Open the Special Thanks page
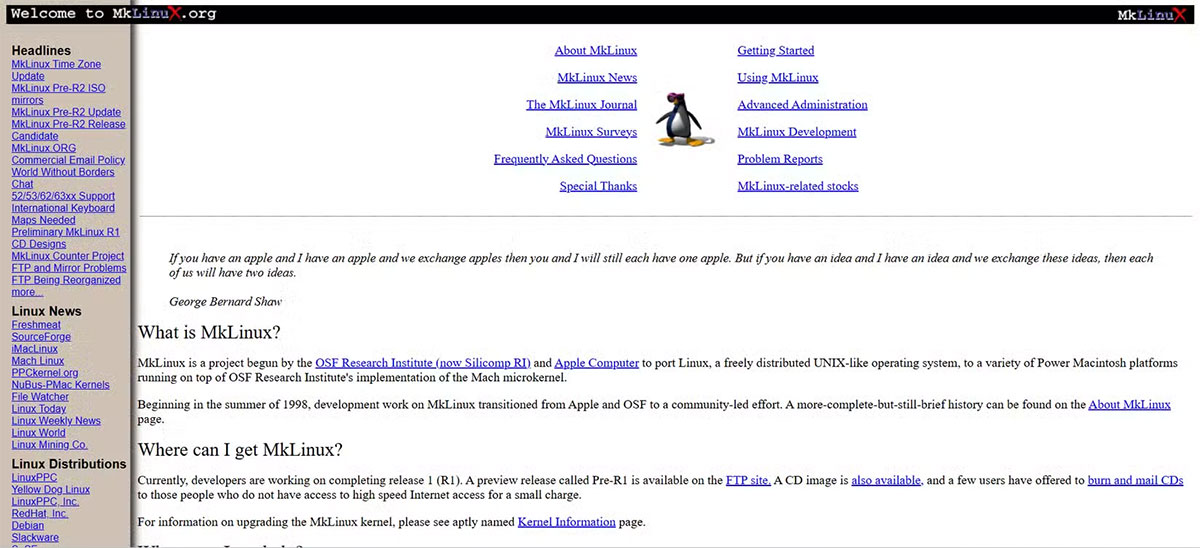 point(598,186)
